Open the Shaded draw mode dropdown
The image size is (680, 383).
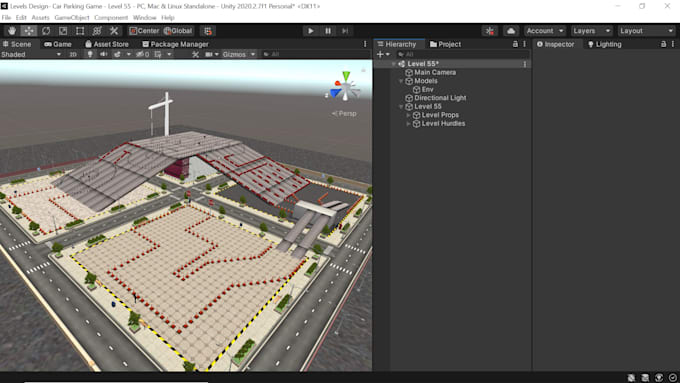coord(31,54)
